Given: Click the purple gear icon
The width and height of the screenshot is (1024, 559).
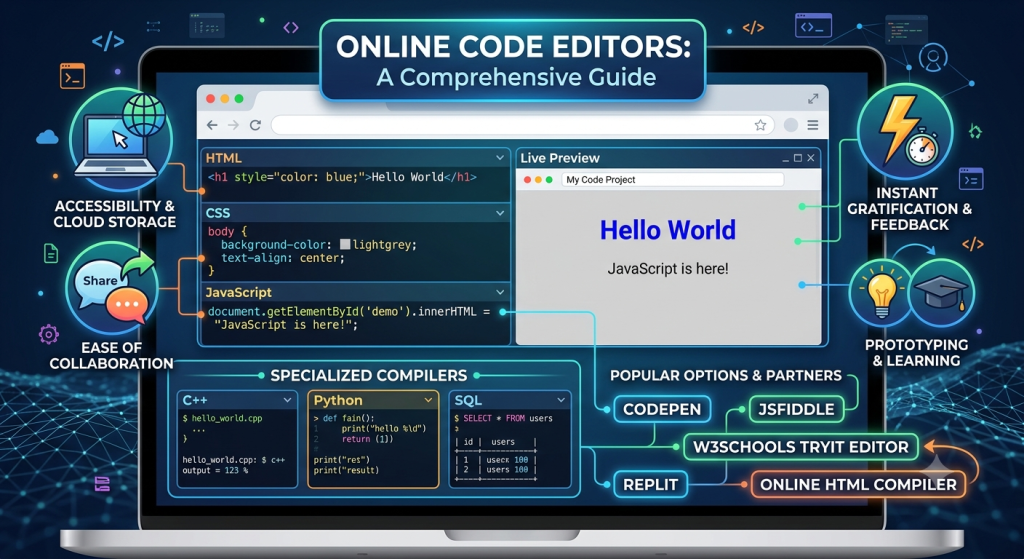Looking at the screenshot, I should click(48, 334).
